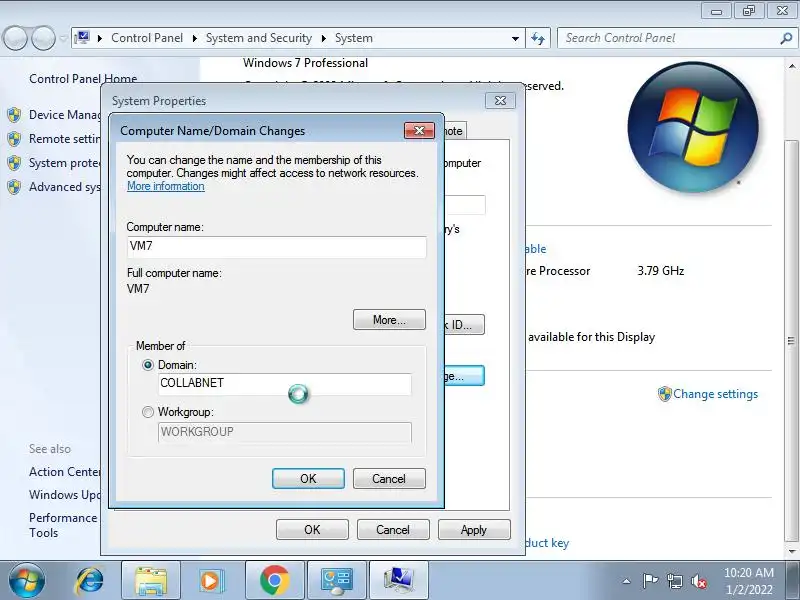Open Windows Explorer folder taskbar icon
Image resolution: width=800 pixels, height=600 pixels.
tap(151, 581)
